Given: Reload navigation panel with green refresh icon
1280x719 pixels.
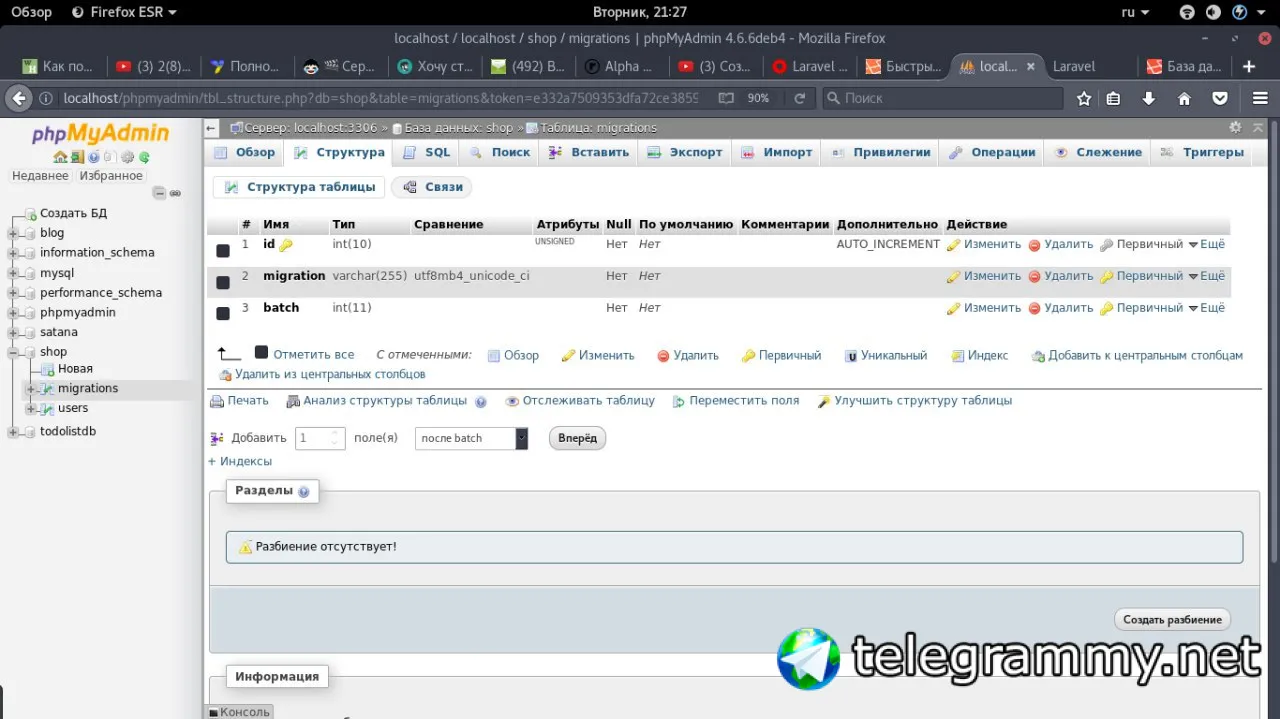Looking at the screenshot, I should (144, 157).
